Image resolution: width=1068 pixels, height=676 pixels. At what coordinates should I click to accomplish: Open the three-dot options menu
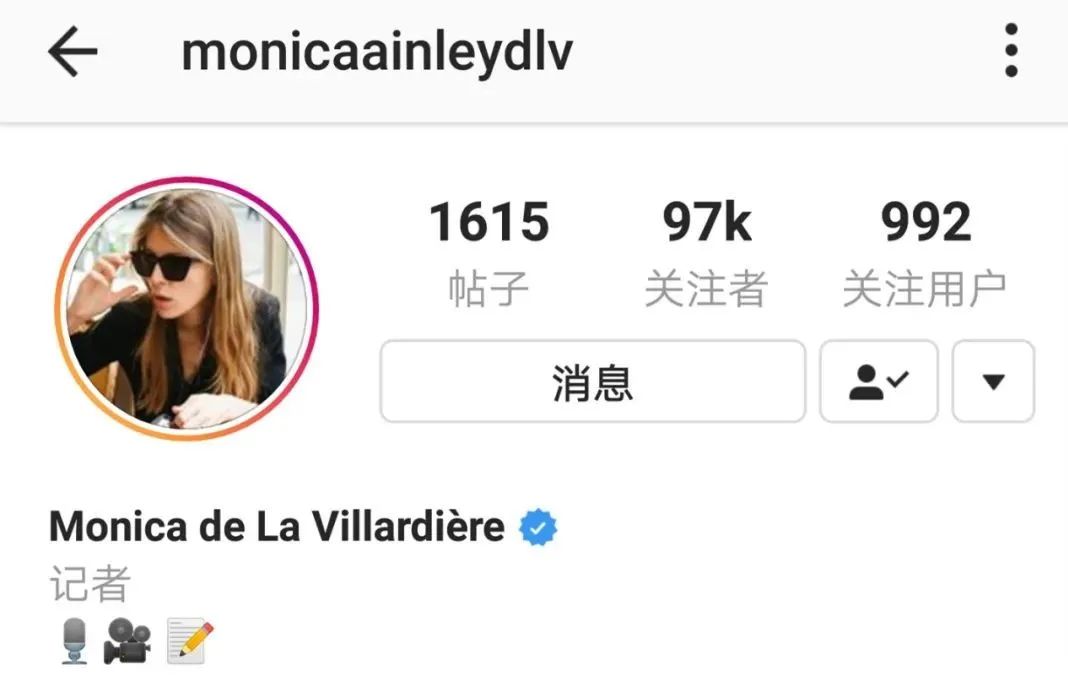(1011, 50)
